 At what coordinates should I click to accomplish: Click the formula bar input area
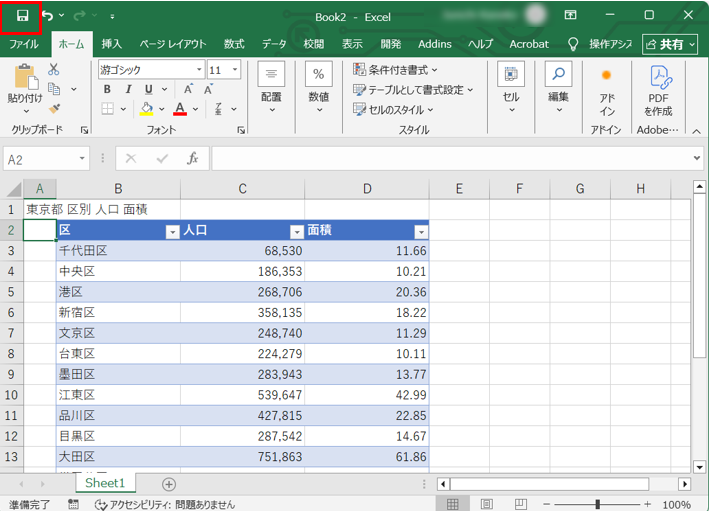[x=452, y=159]
